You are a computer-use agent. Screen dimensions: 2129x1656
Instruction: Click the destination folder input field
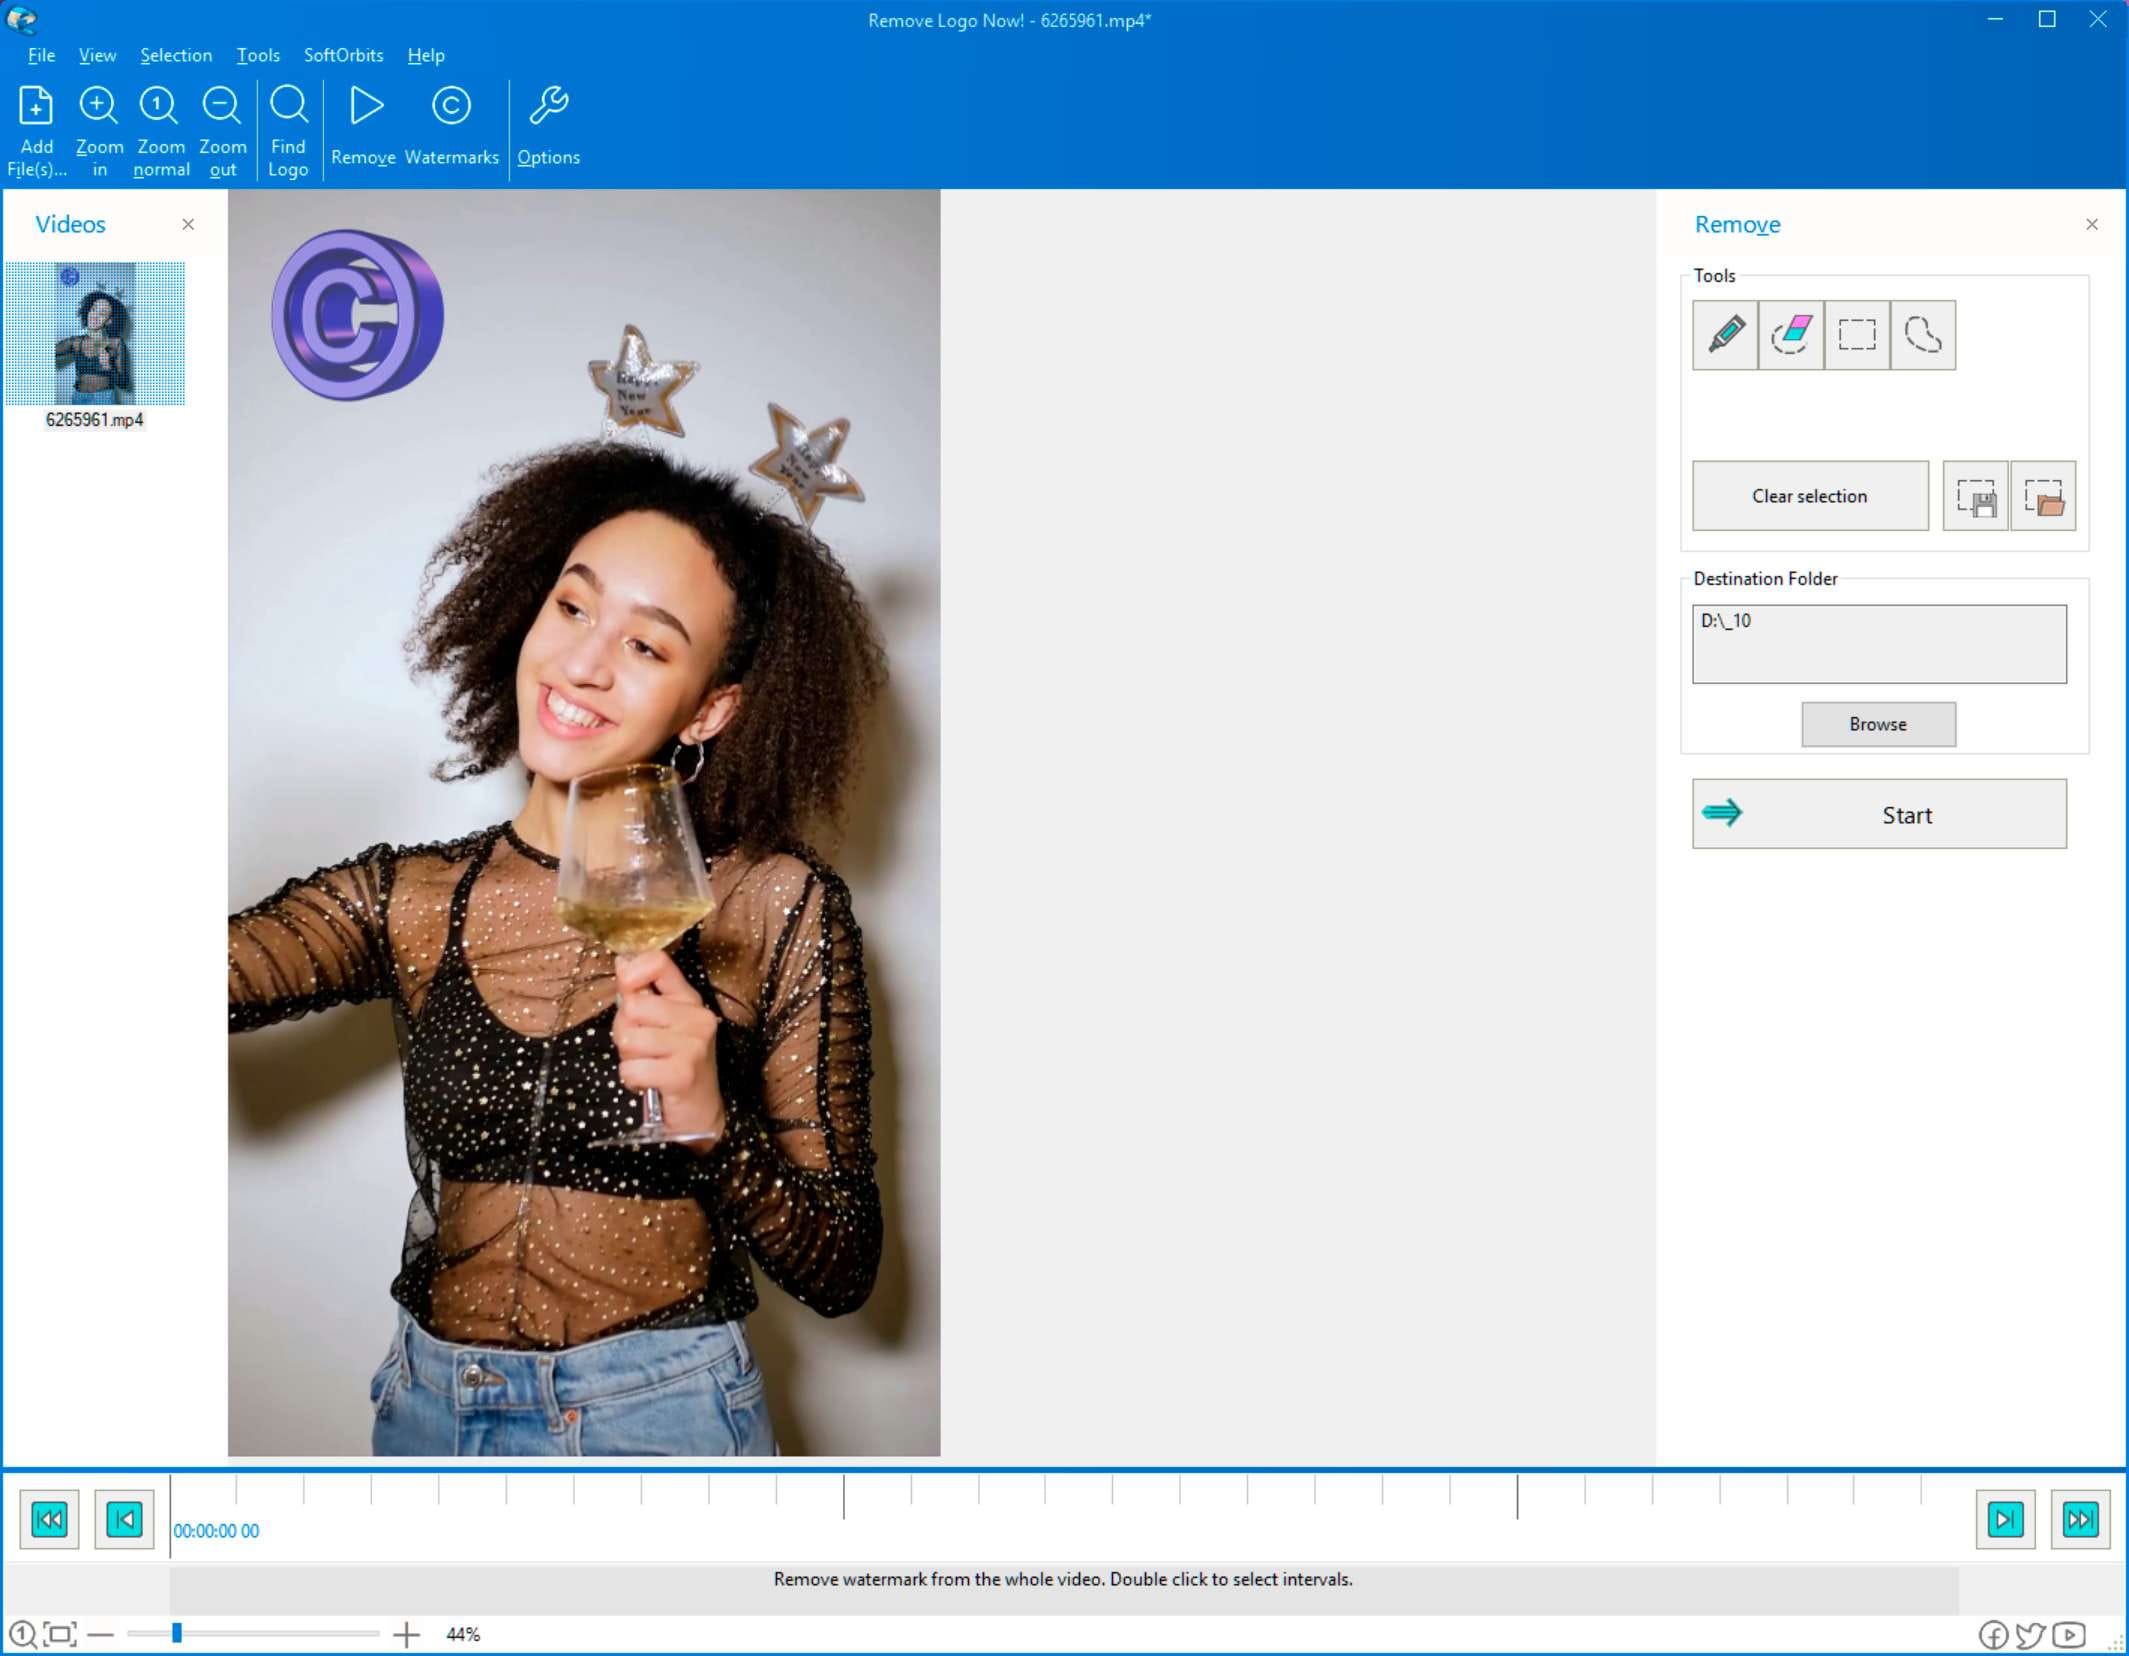point(1878,643)
